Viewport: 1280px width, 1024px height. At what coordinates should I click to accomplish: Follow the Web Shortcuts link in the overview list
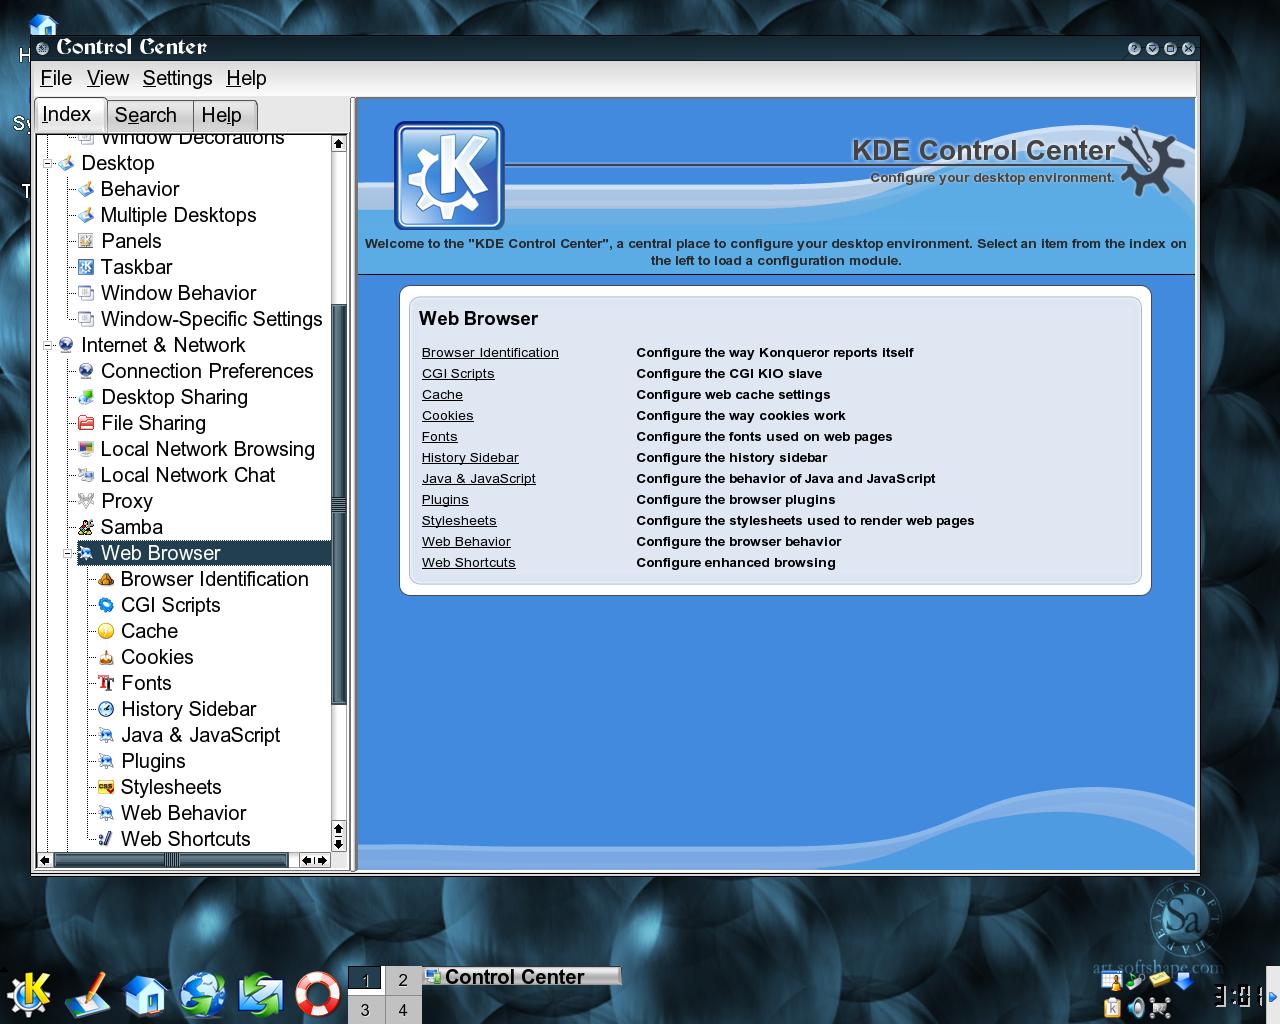(468, 562)
